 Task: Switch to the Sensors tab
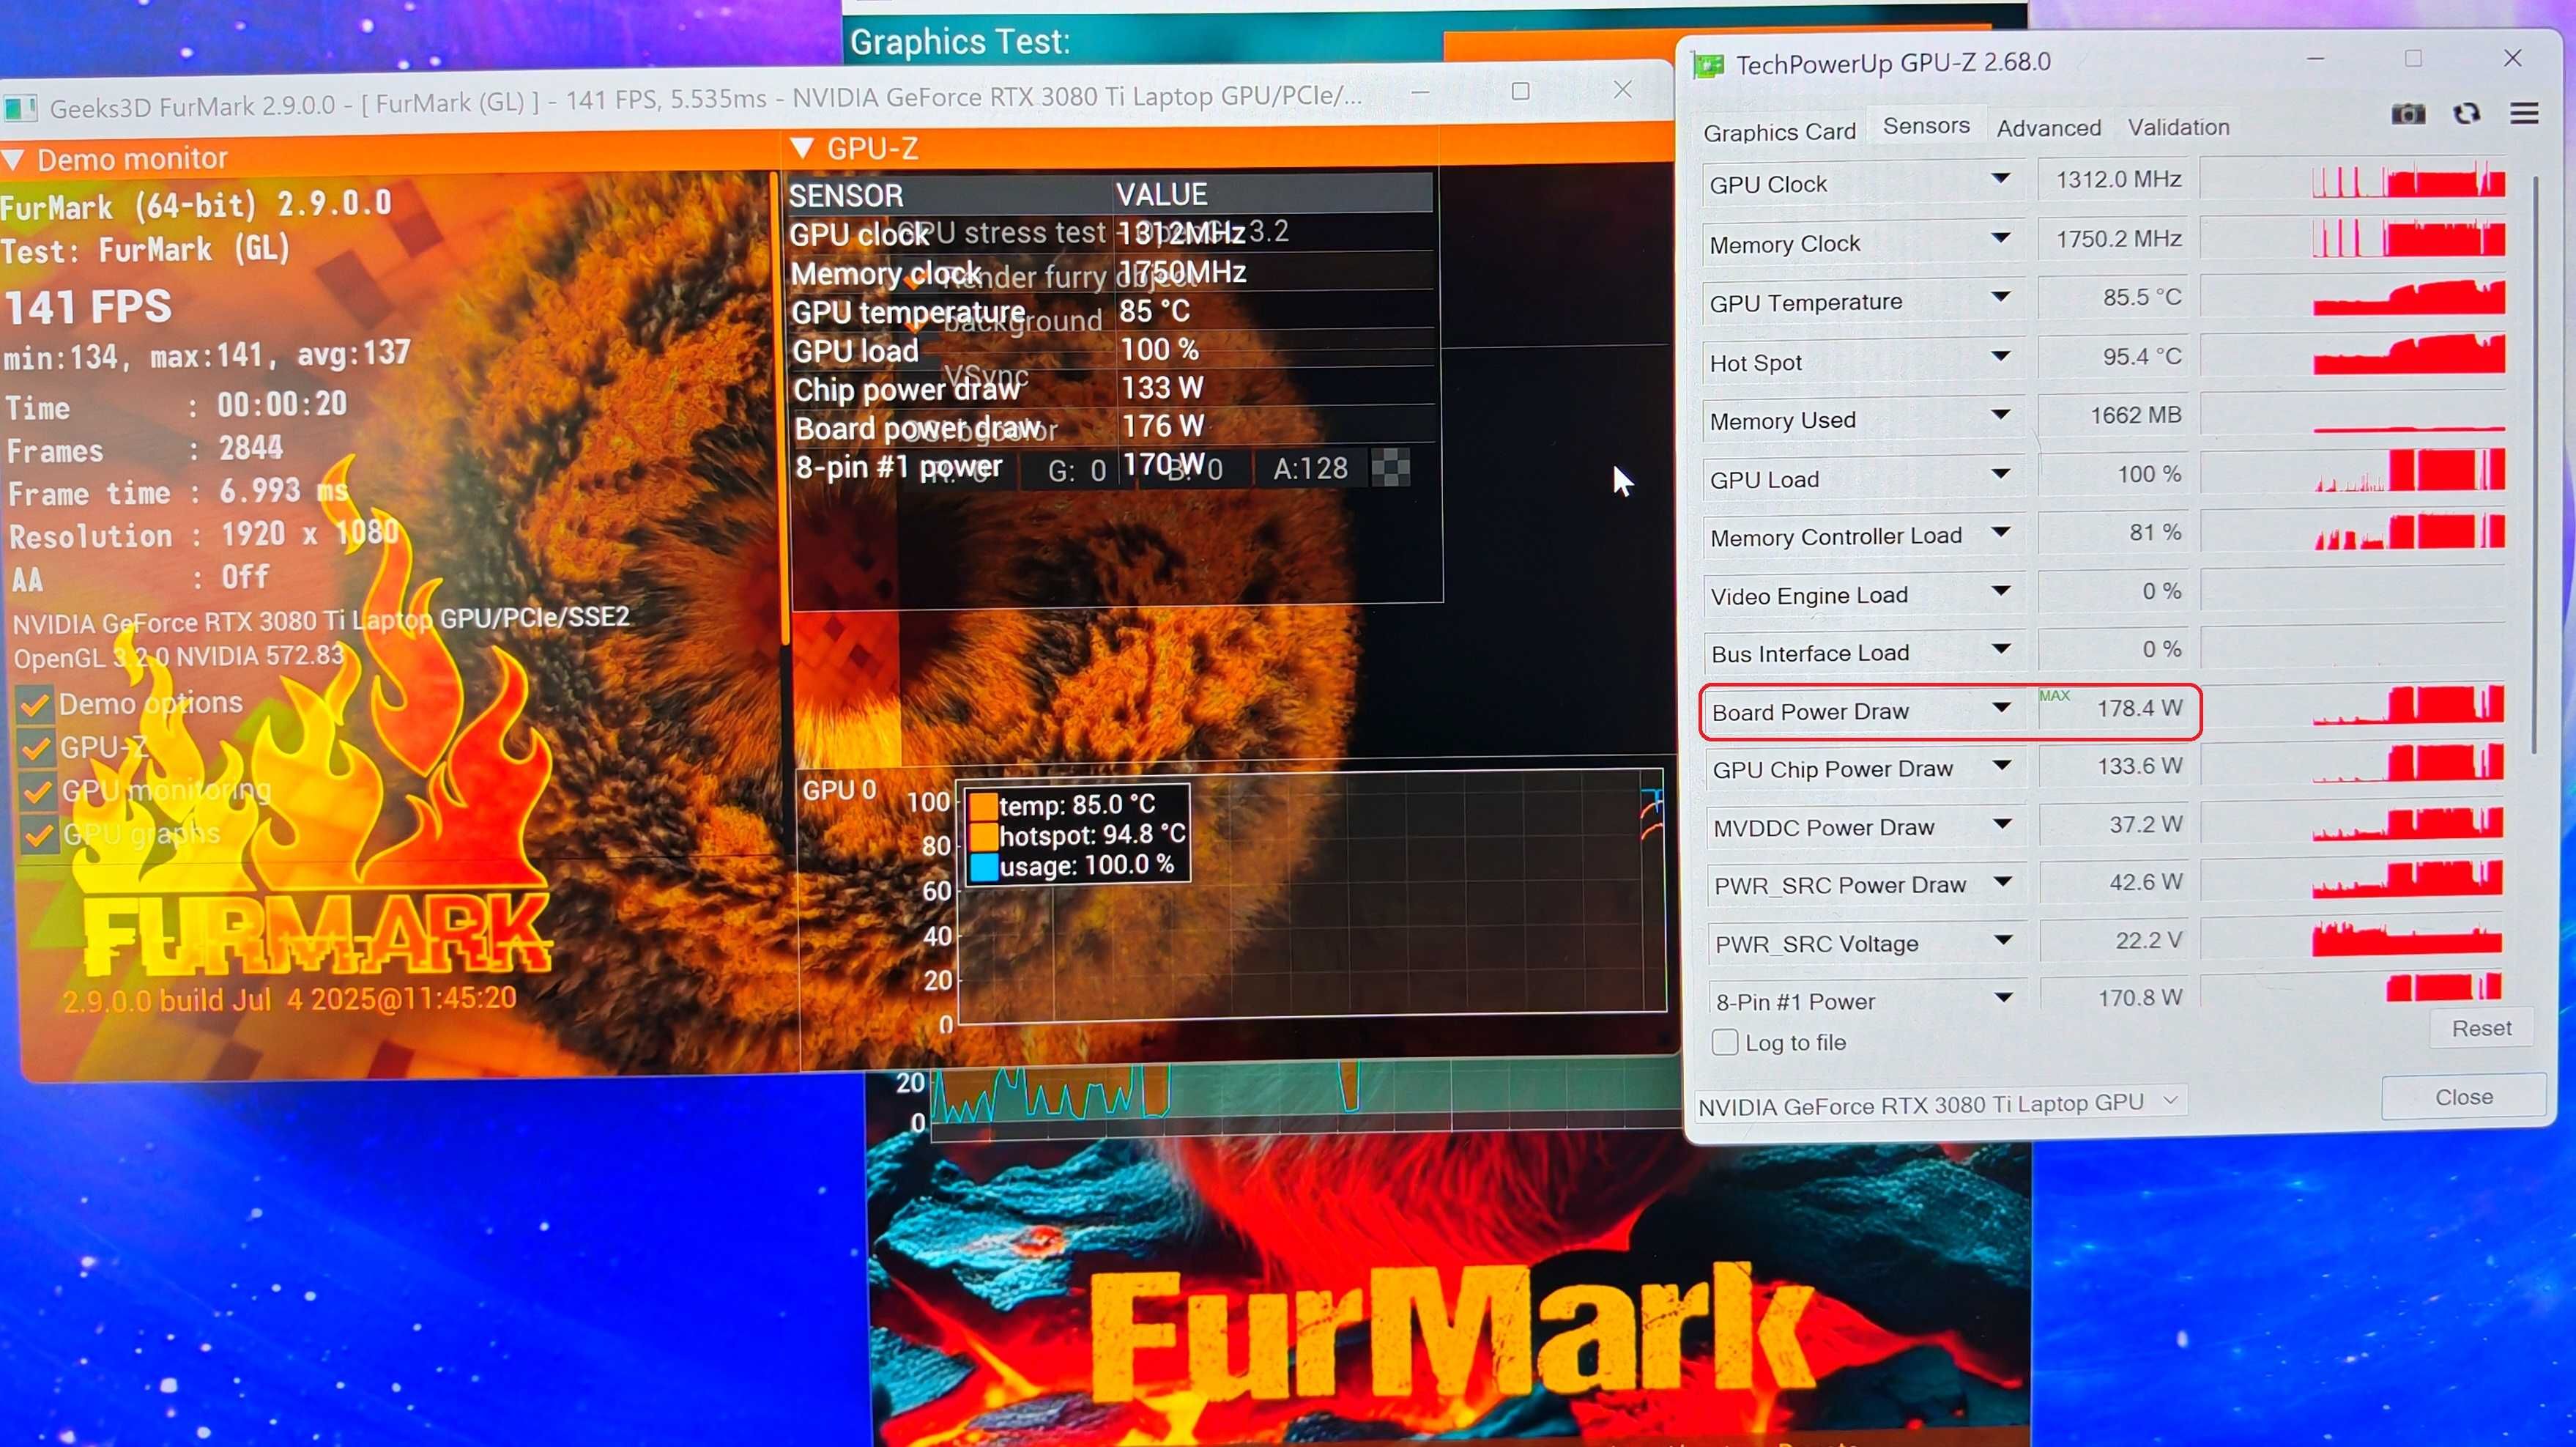[1925, 126]
